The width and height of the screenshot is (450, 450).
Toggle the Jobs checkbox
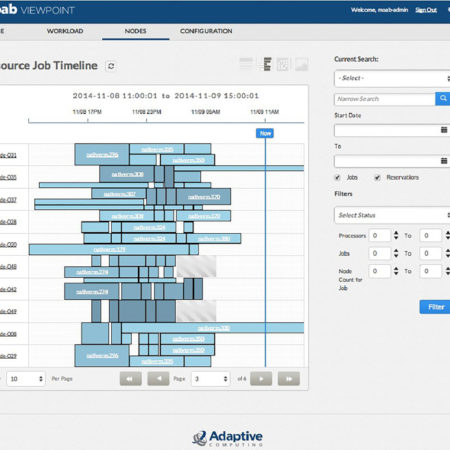pyautogui.click(x=337, y=177)
